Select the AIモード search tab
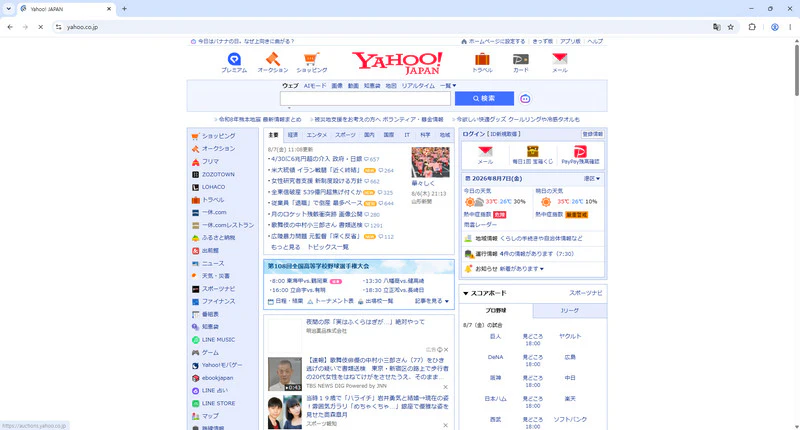800x430 pixels. [315, 86]
